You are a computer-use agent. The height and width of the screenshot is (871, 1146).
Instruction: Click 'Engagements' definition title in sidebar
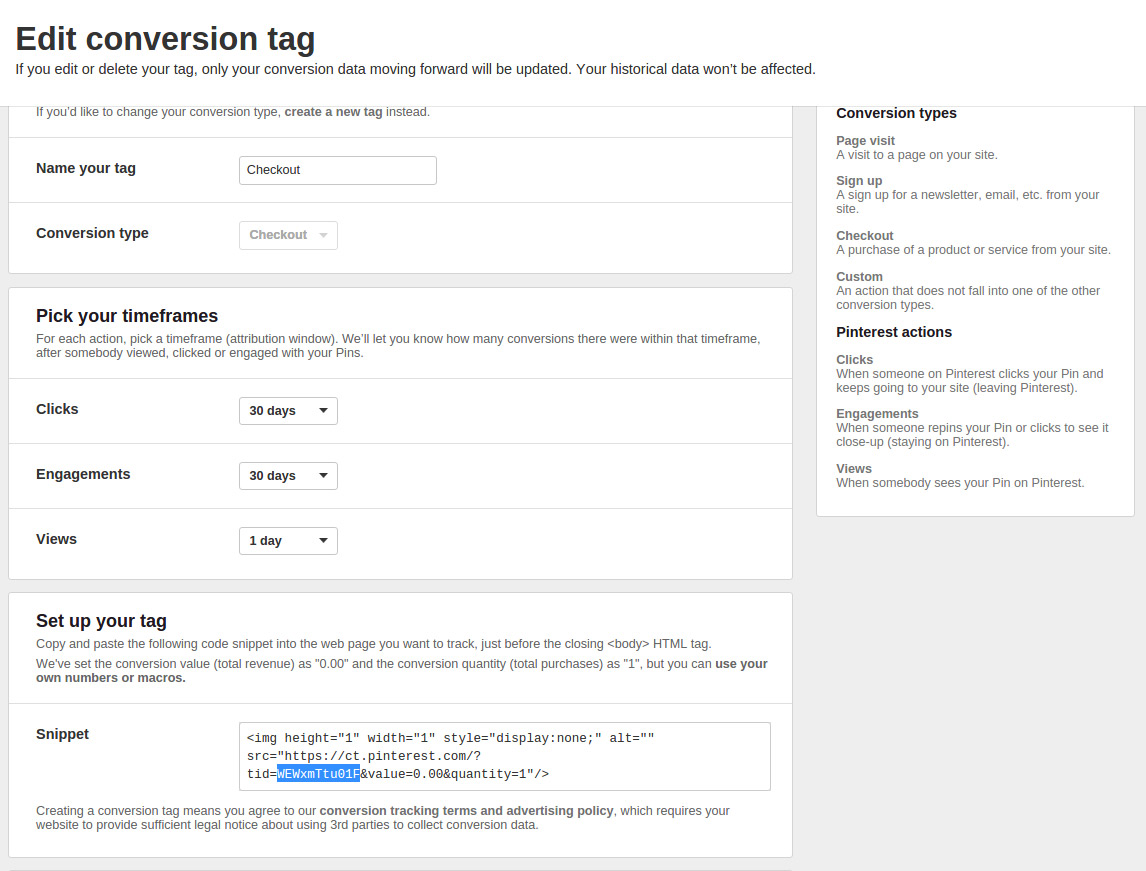coord(877,414)
